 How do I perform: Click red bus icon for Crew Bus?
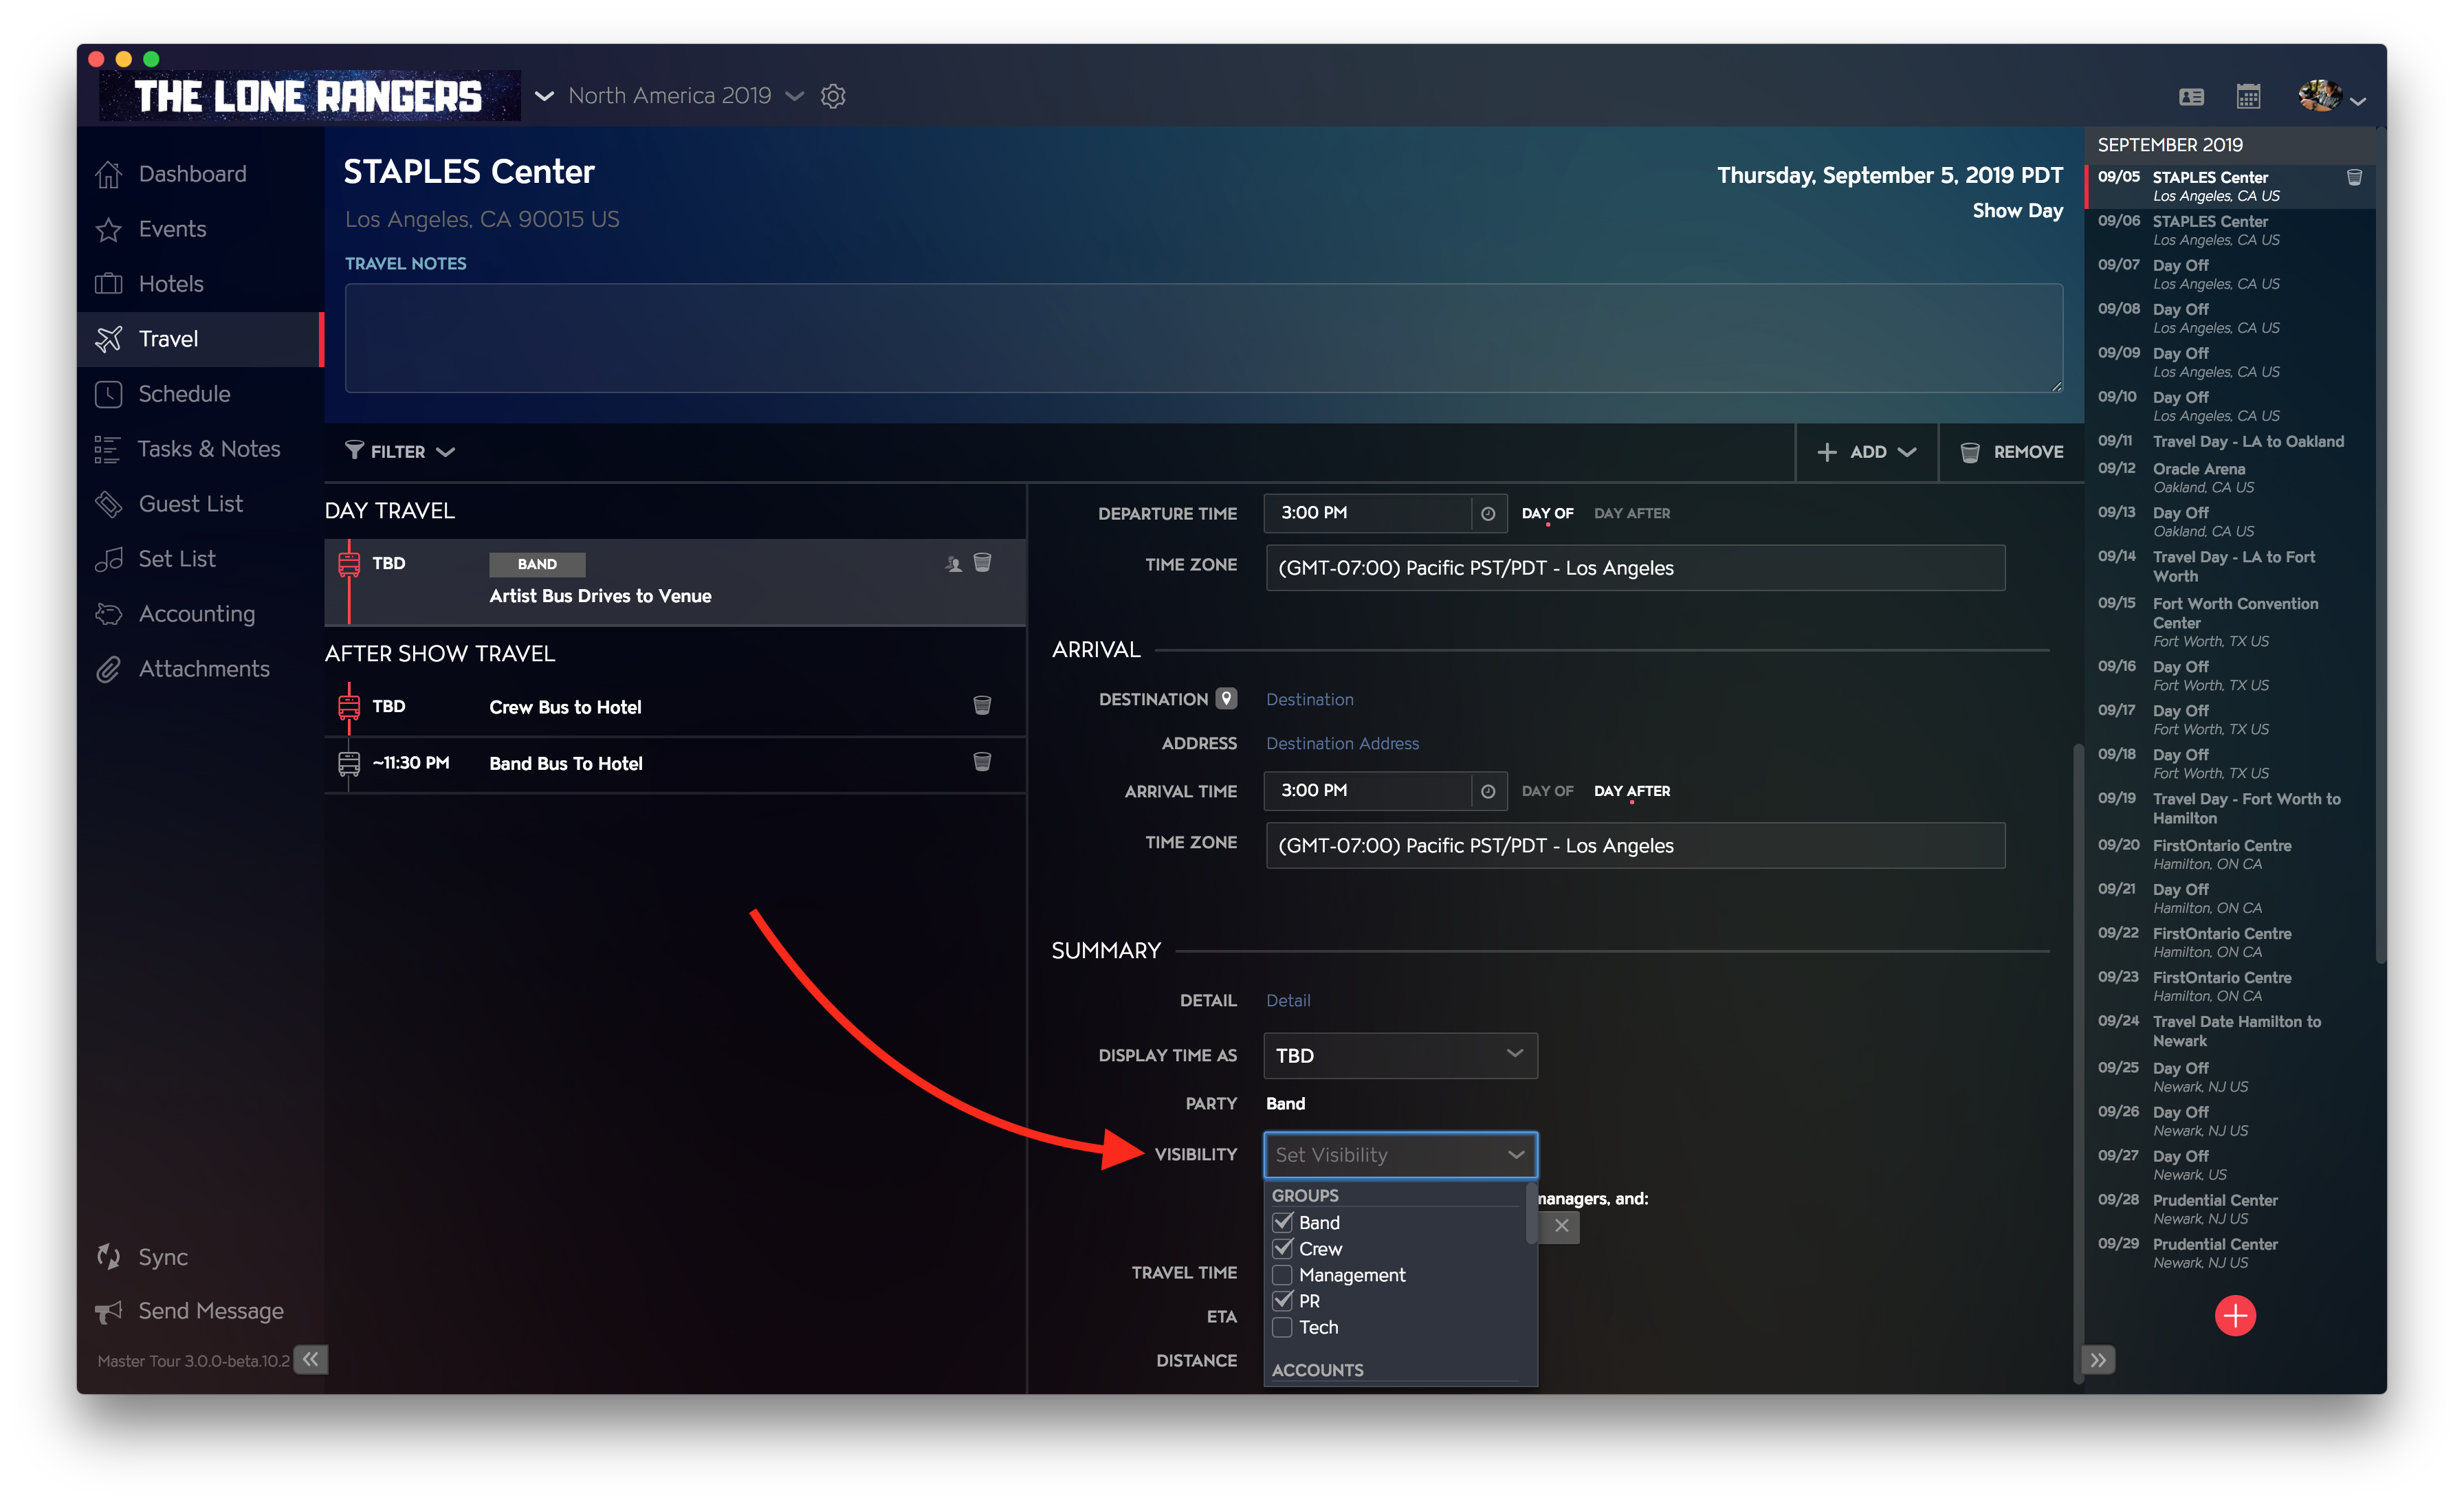click(x=348, y=707)
